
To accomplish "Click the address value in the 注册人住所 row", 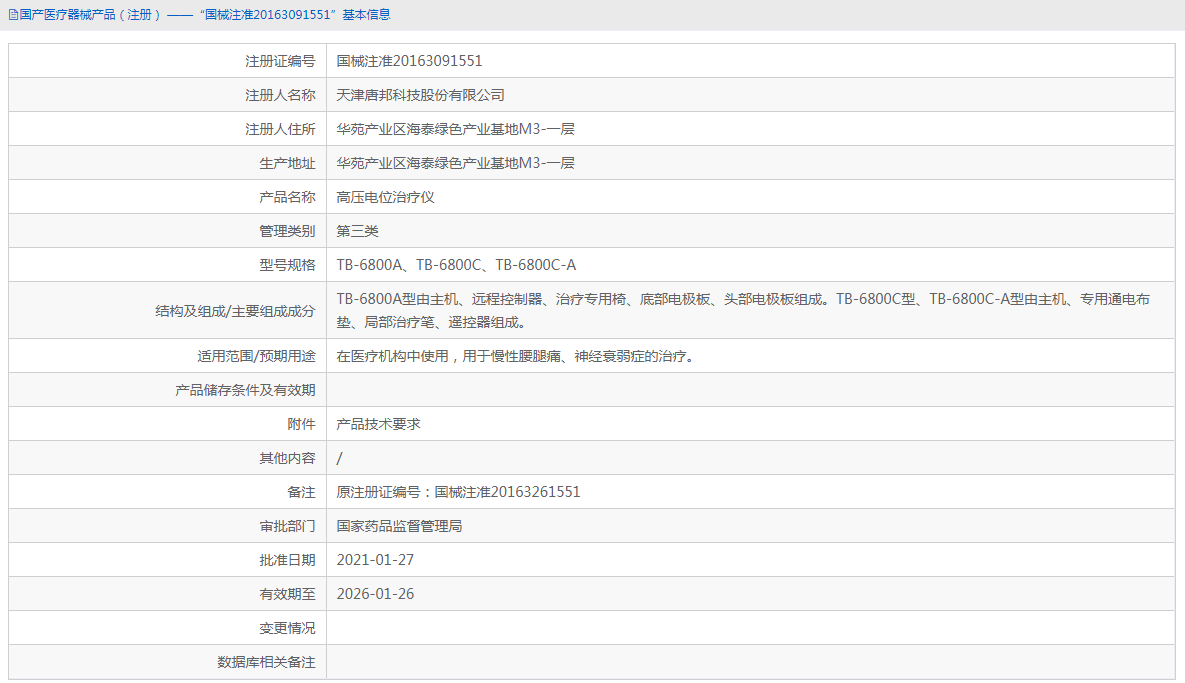I will tap(456, 129).
